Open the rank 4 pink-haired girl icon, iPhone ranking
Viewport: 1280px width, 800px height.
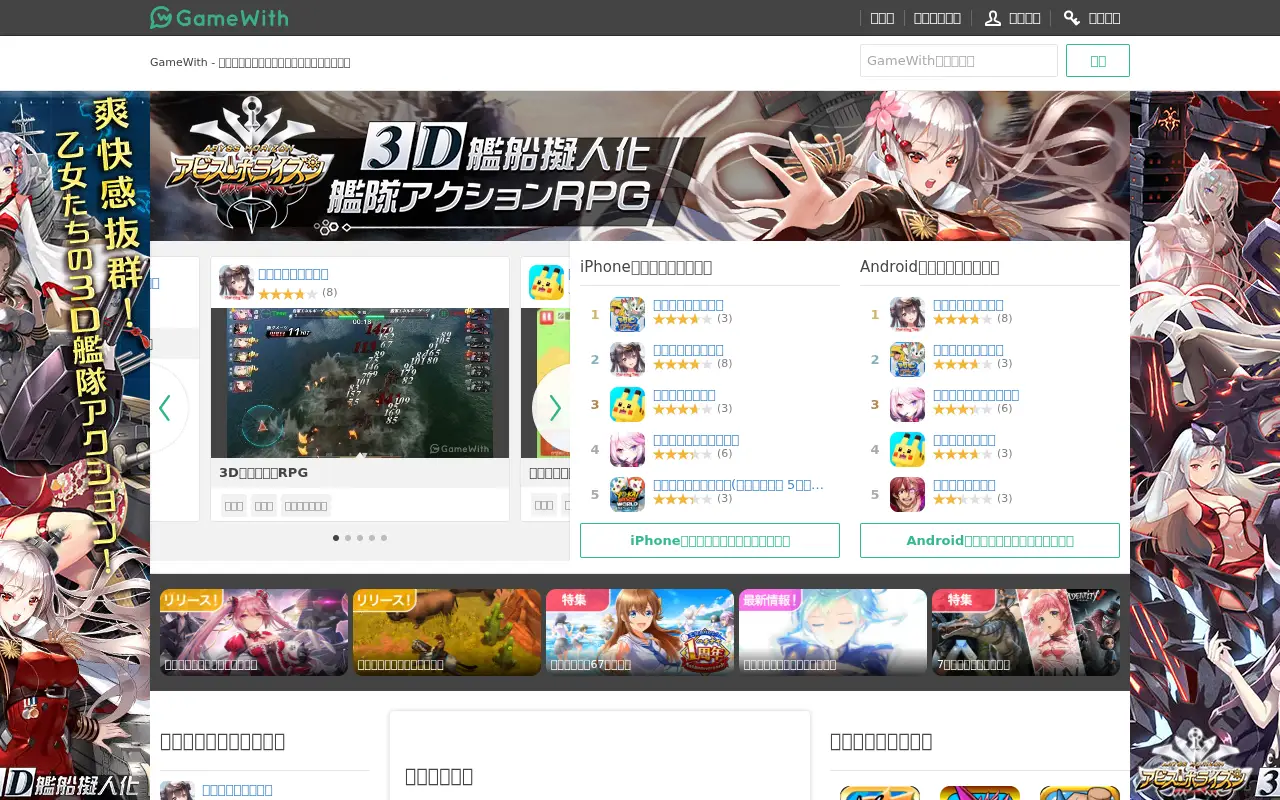[x=627, y=449]
